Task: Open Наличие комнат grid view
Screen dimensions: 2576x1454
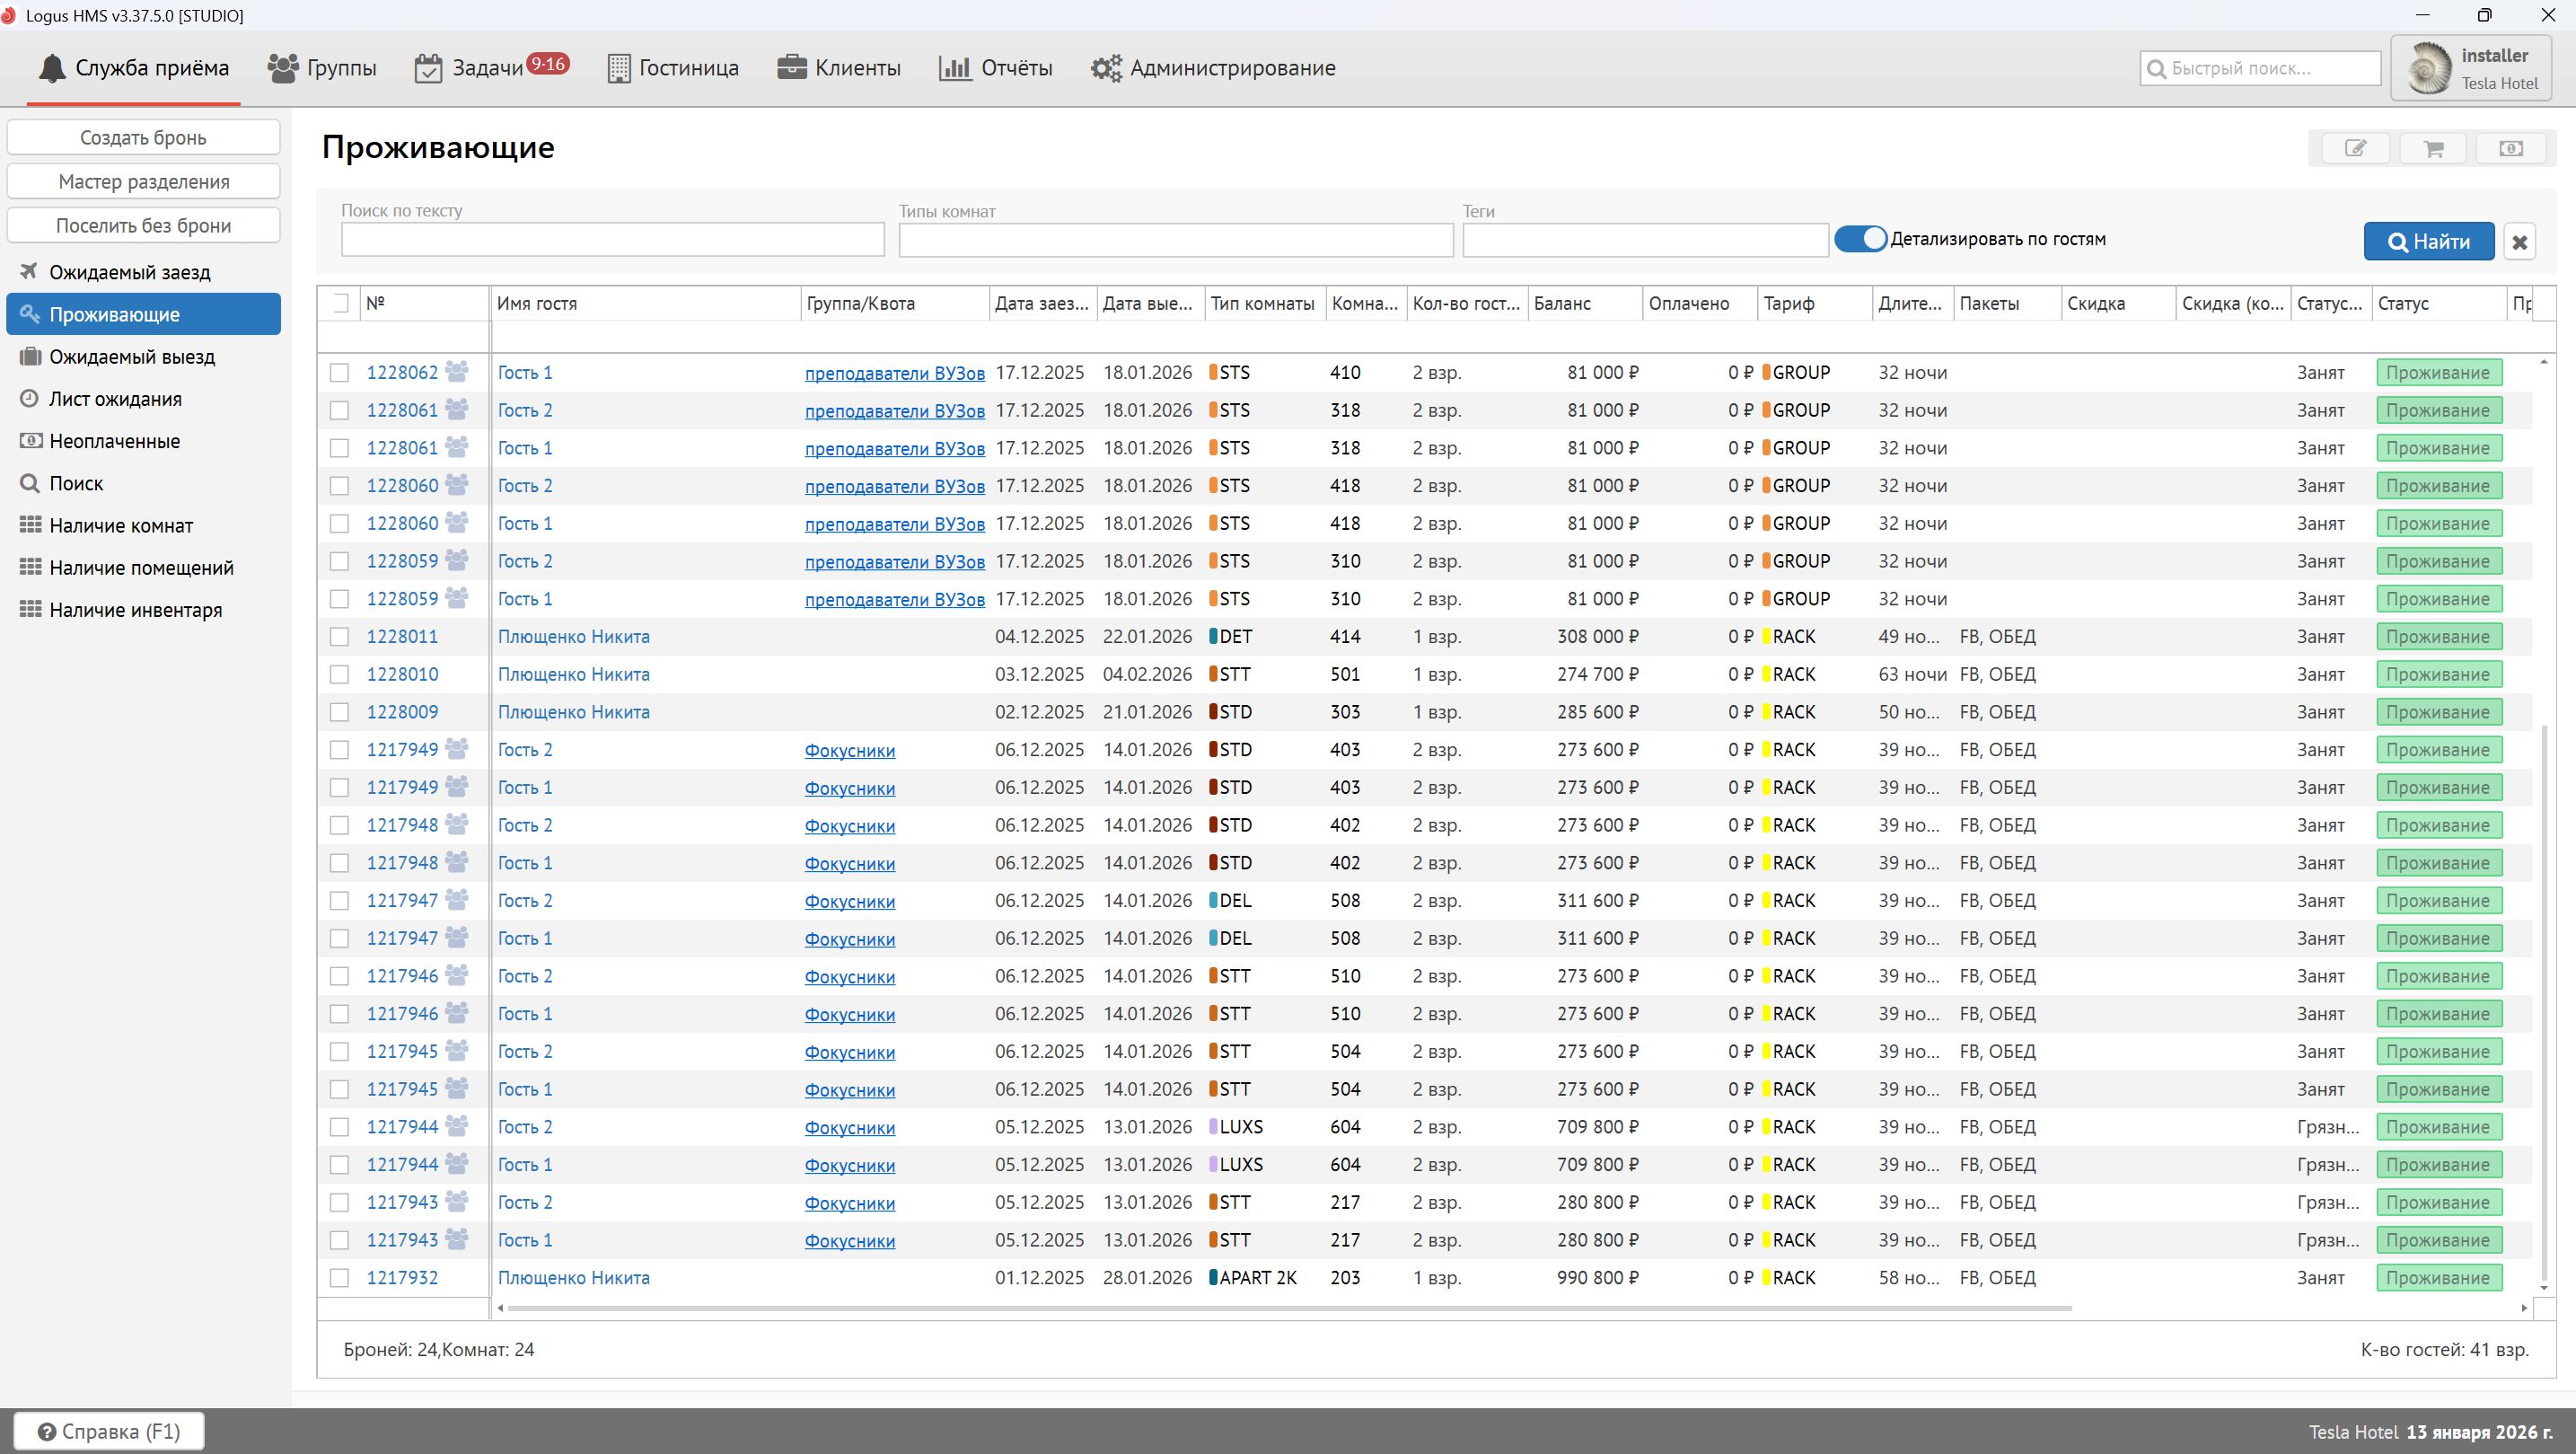Action: click(121, 526)
